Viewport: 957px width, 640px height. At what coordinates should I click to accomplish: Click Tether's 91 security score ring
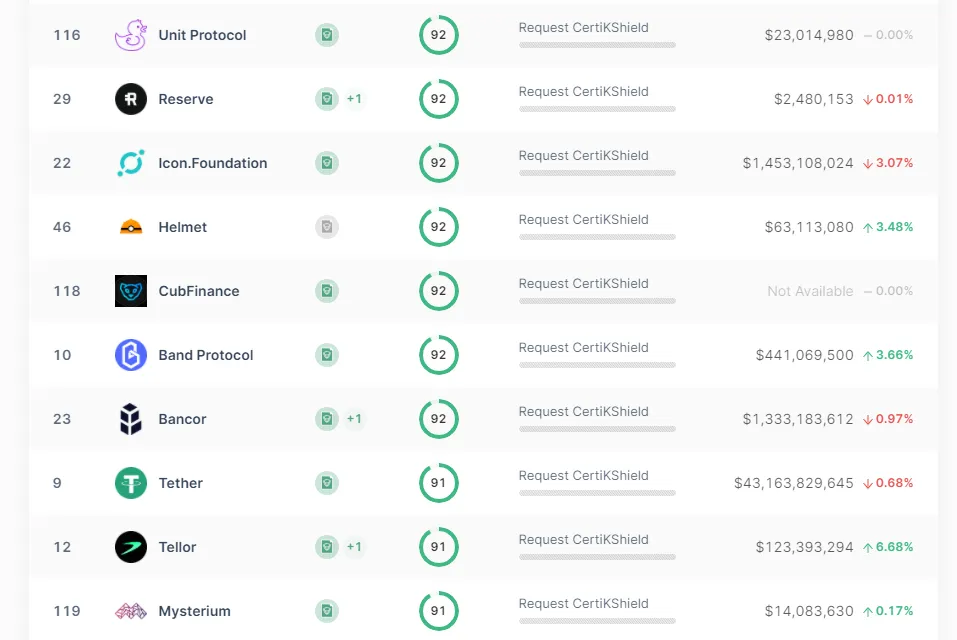click(438, 483)
